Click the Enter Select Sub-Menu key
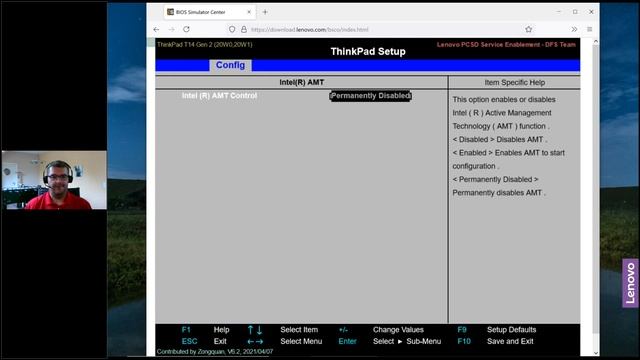The width and height of the screenshot is (640, 360). pos(347,341)
